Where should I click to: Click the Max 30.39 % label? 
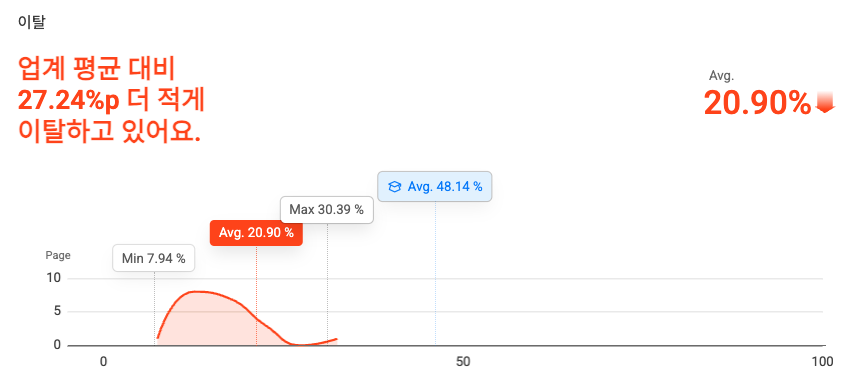click(x=327, y=210)
